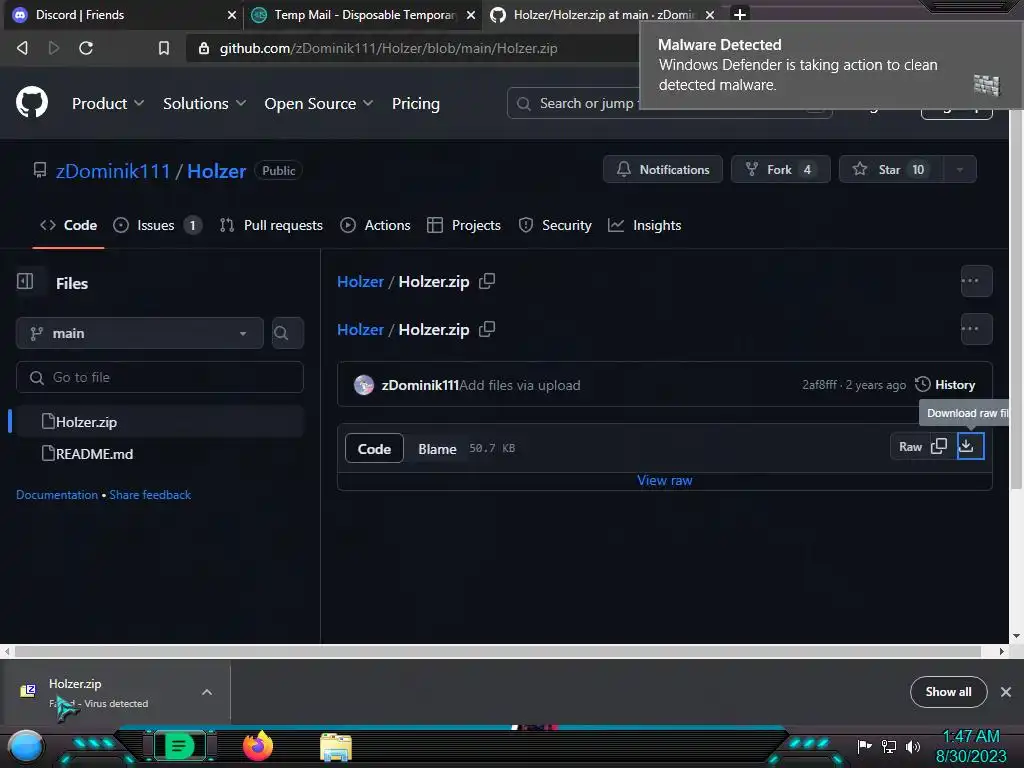The height and width of the screenshot is (768, 1024).
Task: Open the lower three-dots file actions menu
Action: (976, 329)
